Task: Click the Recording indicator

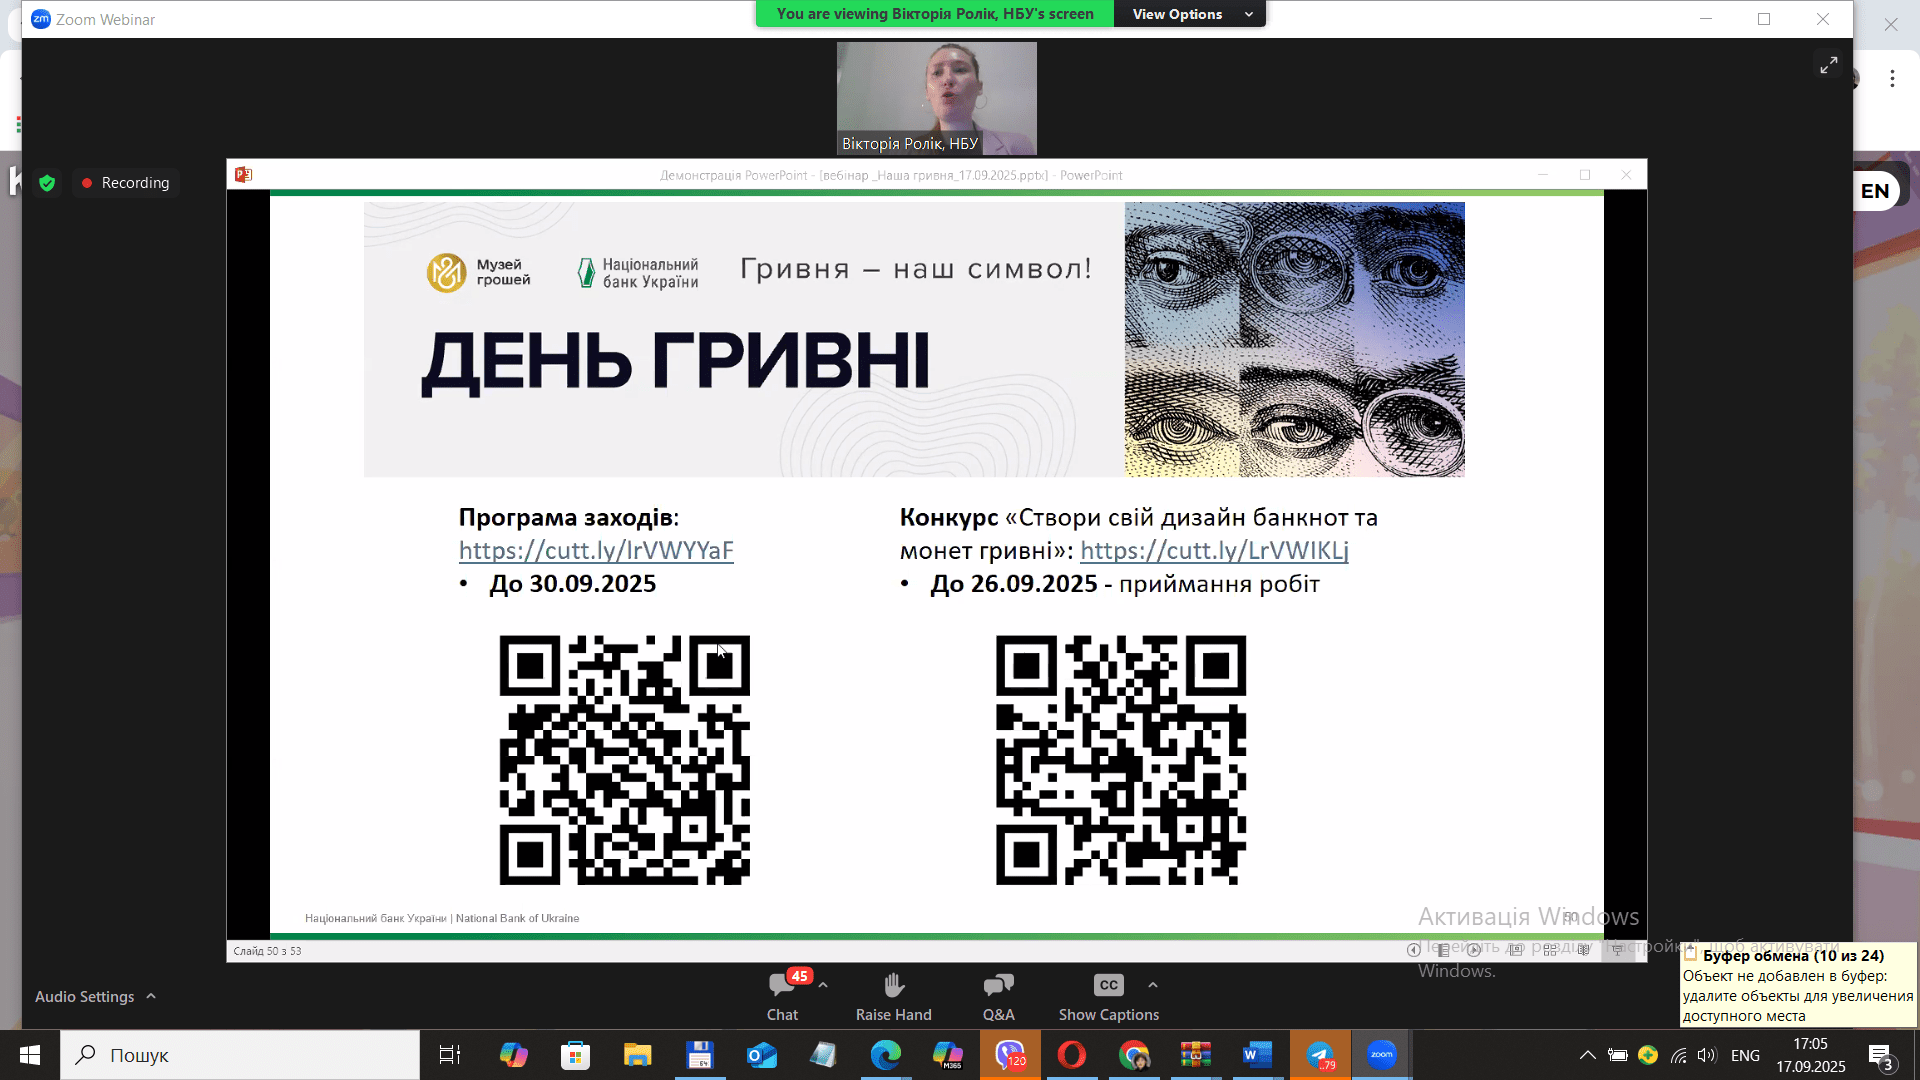Action: pyautogui.click(x=126, y=183)
